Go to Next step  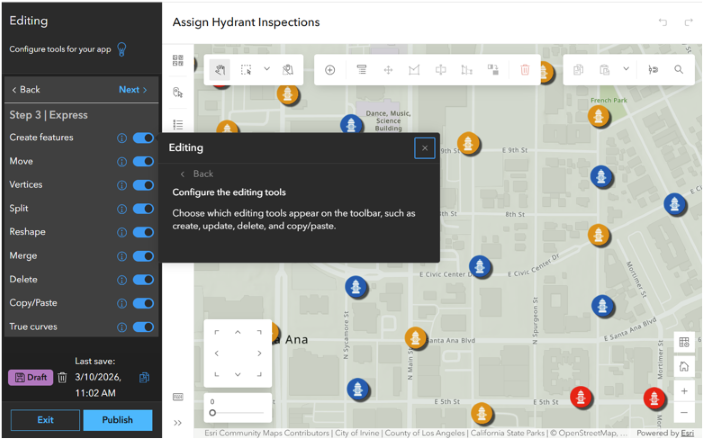click(x=133, y=89)
